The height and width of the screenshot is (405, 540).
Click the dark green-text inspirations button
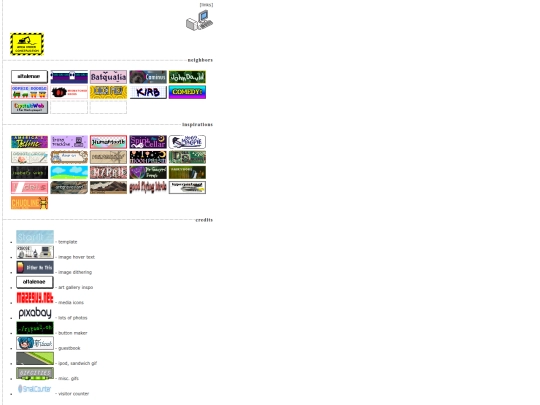[29, 172]
